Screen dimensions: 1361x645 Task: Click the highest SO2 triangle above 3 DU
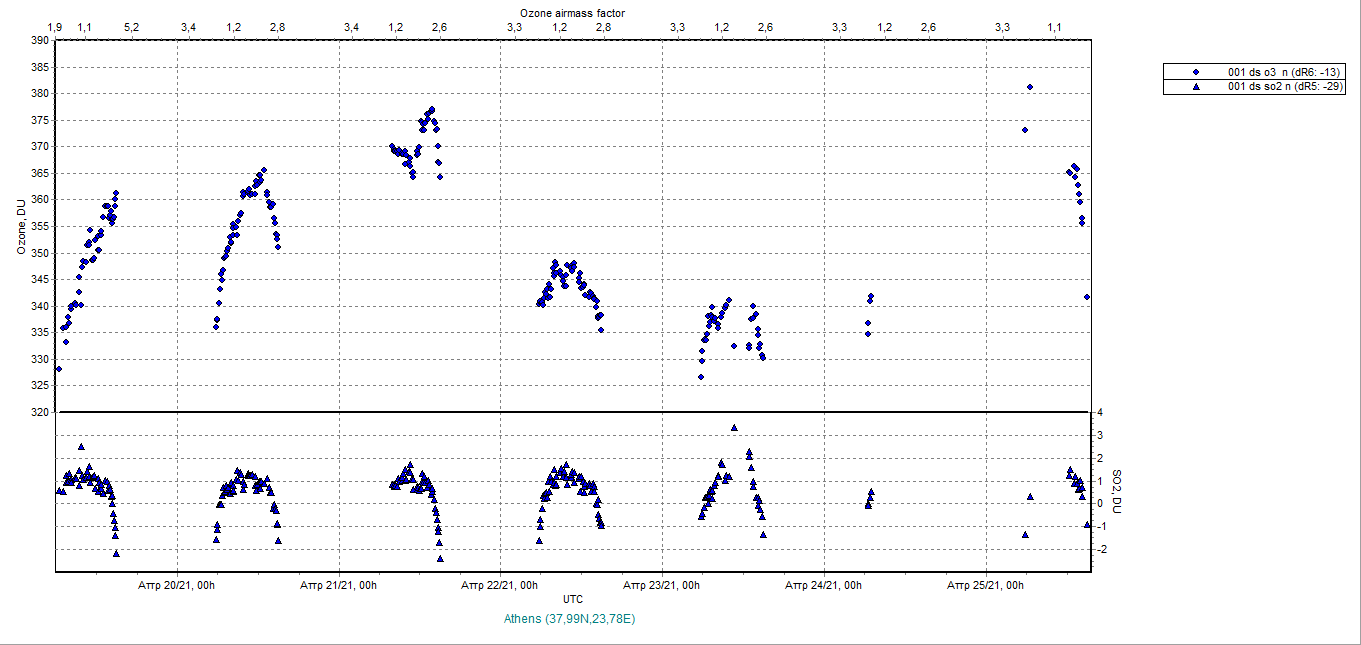coord(734,428)
